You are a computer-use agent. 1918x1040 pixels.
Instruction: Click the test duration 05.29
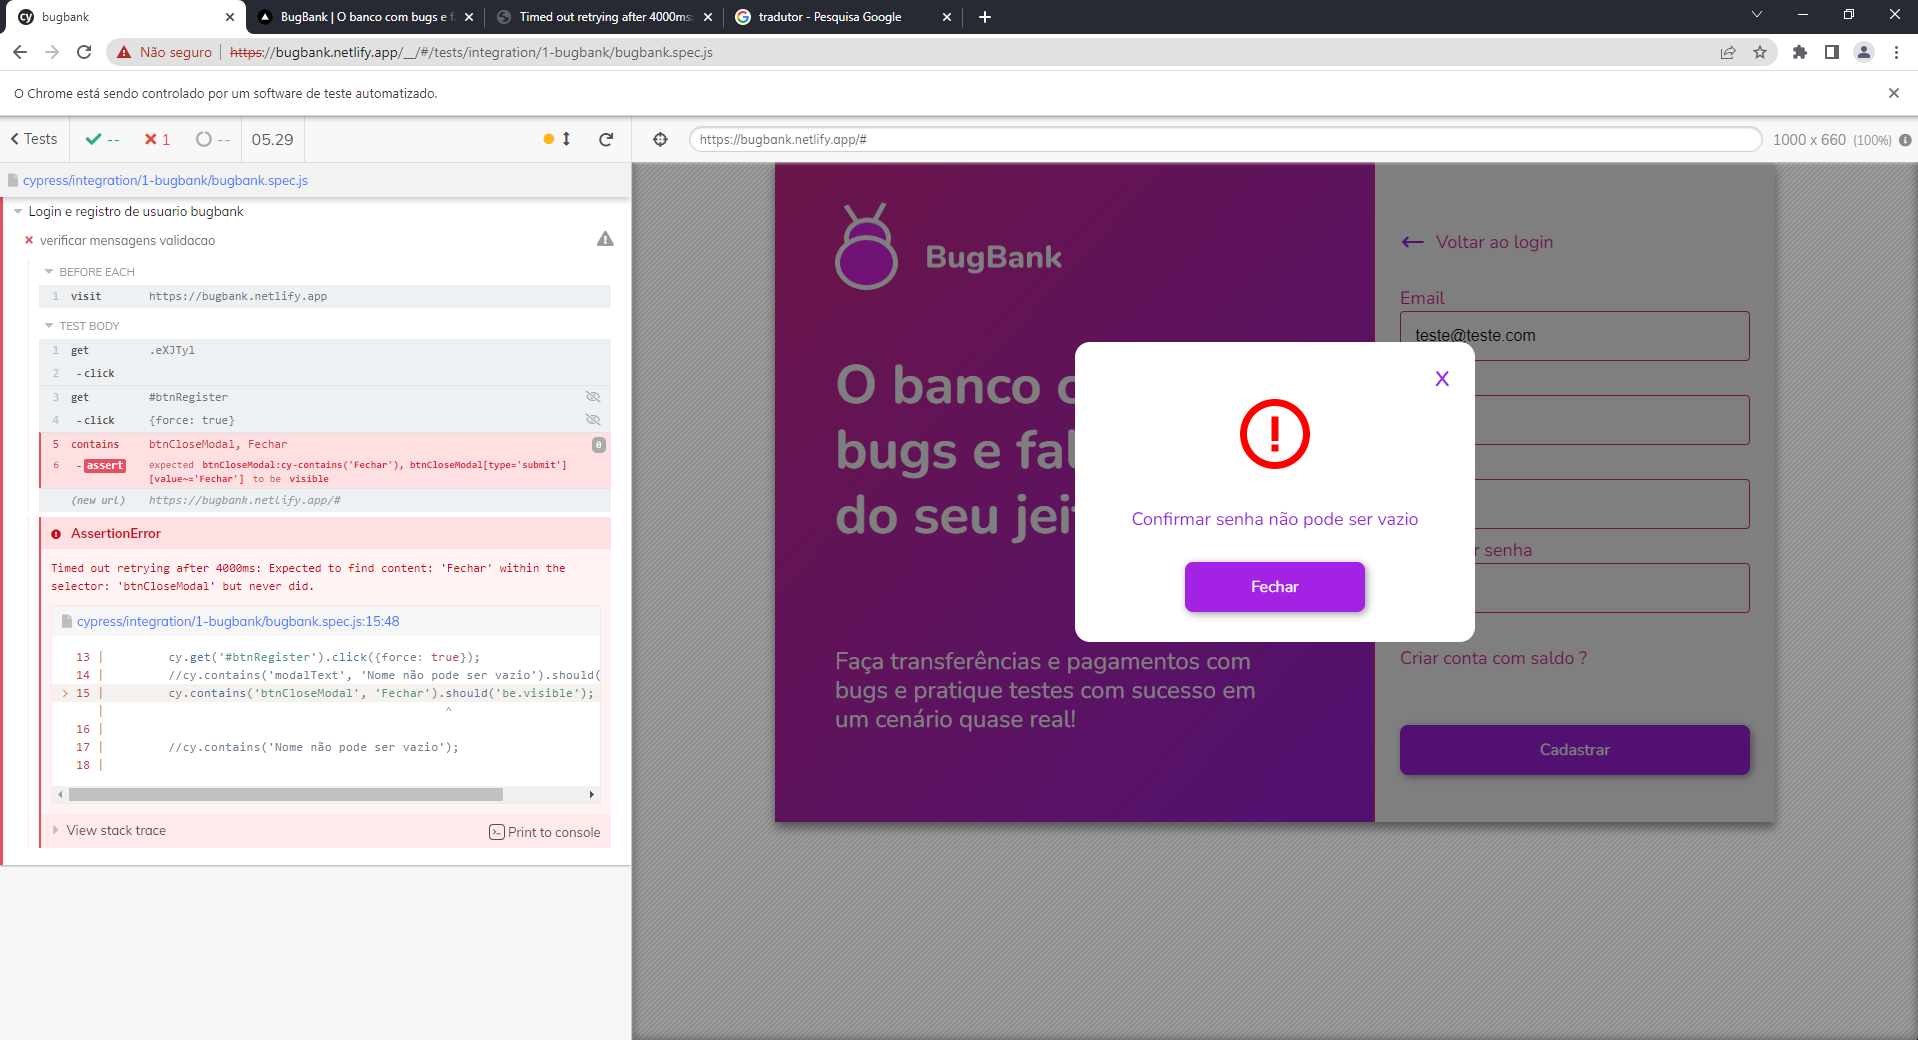pos(272,139)
